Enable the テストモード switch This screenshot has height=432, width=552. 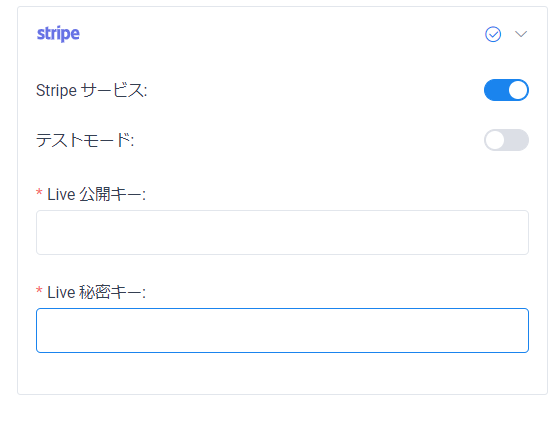[506, 140]
